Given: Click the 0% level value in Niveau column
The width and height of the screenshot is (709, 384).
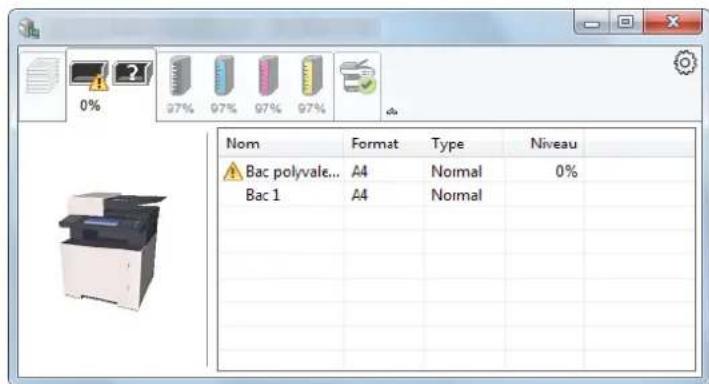Looking at the screenshot, I should [x=566, y=171].
